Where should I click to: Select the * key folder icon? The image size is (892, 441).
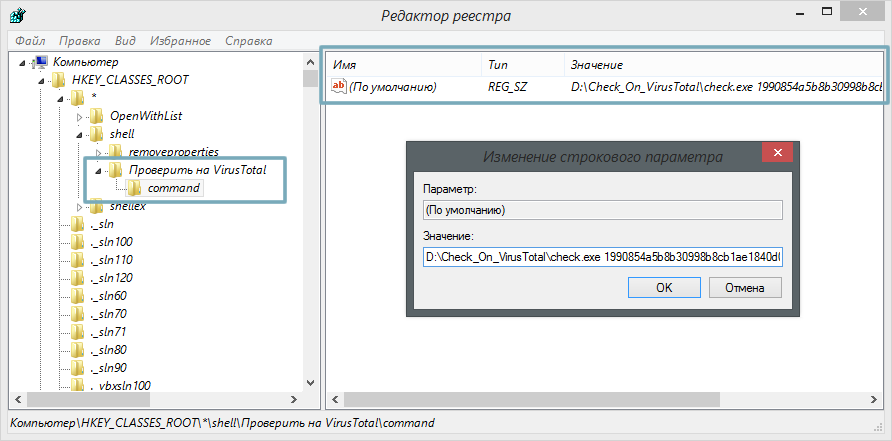click(77, 98)
